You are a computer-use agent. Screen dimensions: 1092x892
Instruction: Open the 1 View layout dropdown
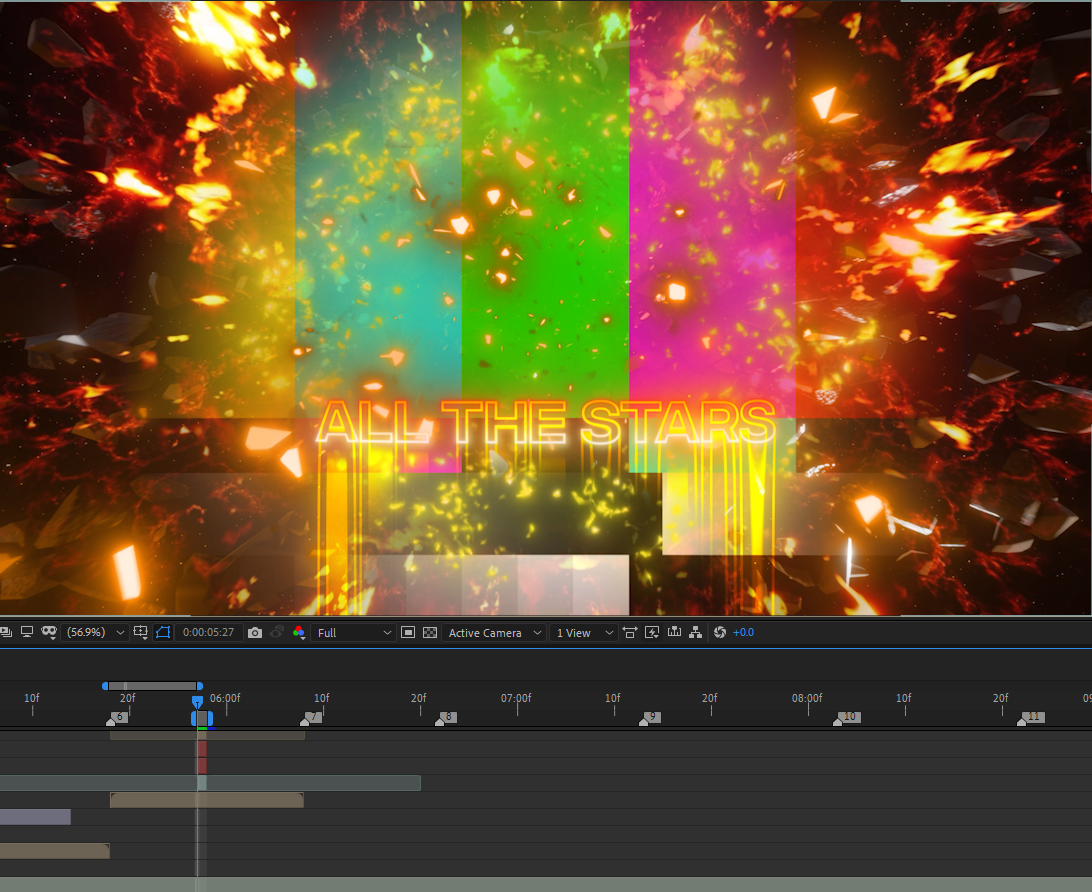point(584,632)
